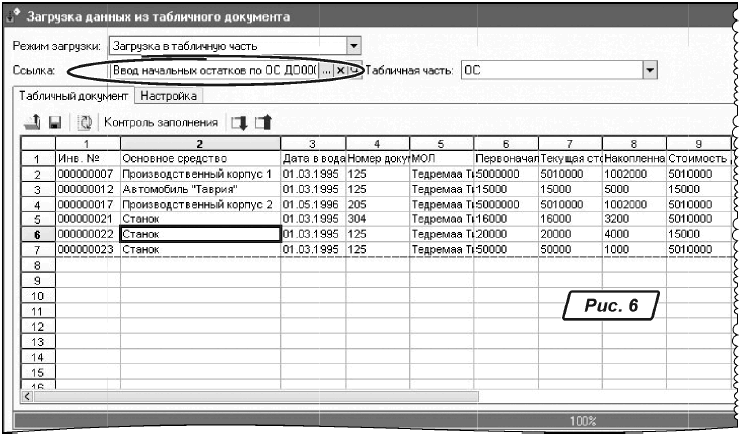741x437 pixels.
Task: Click the open file icon in toolbar
Action: pyautogui.click(x=31, y=123)
